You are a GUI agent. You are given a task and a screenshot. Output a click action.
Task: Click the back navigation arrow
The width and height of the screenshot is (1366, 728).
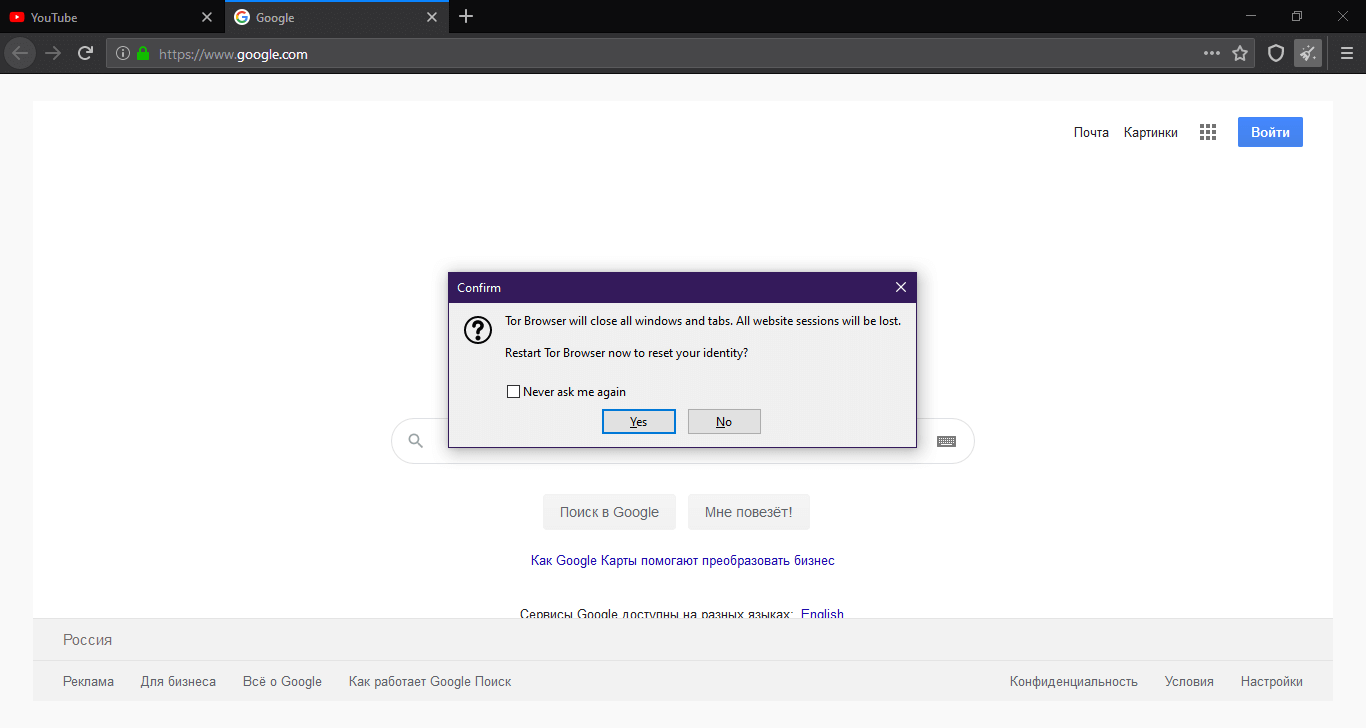point(20,53)
